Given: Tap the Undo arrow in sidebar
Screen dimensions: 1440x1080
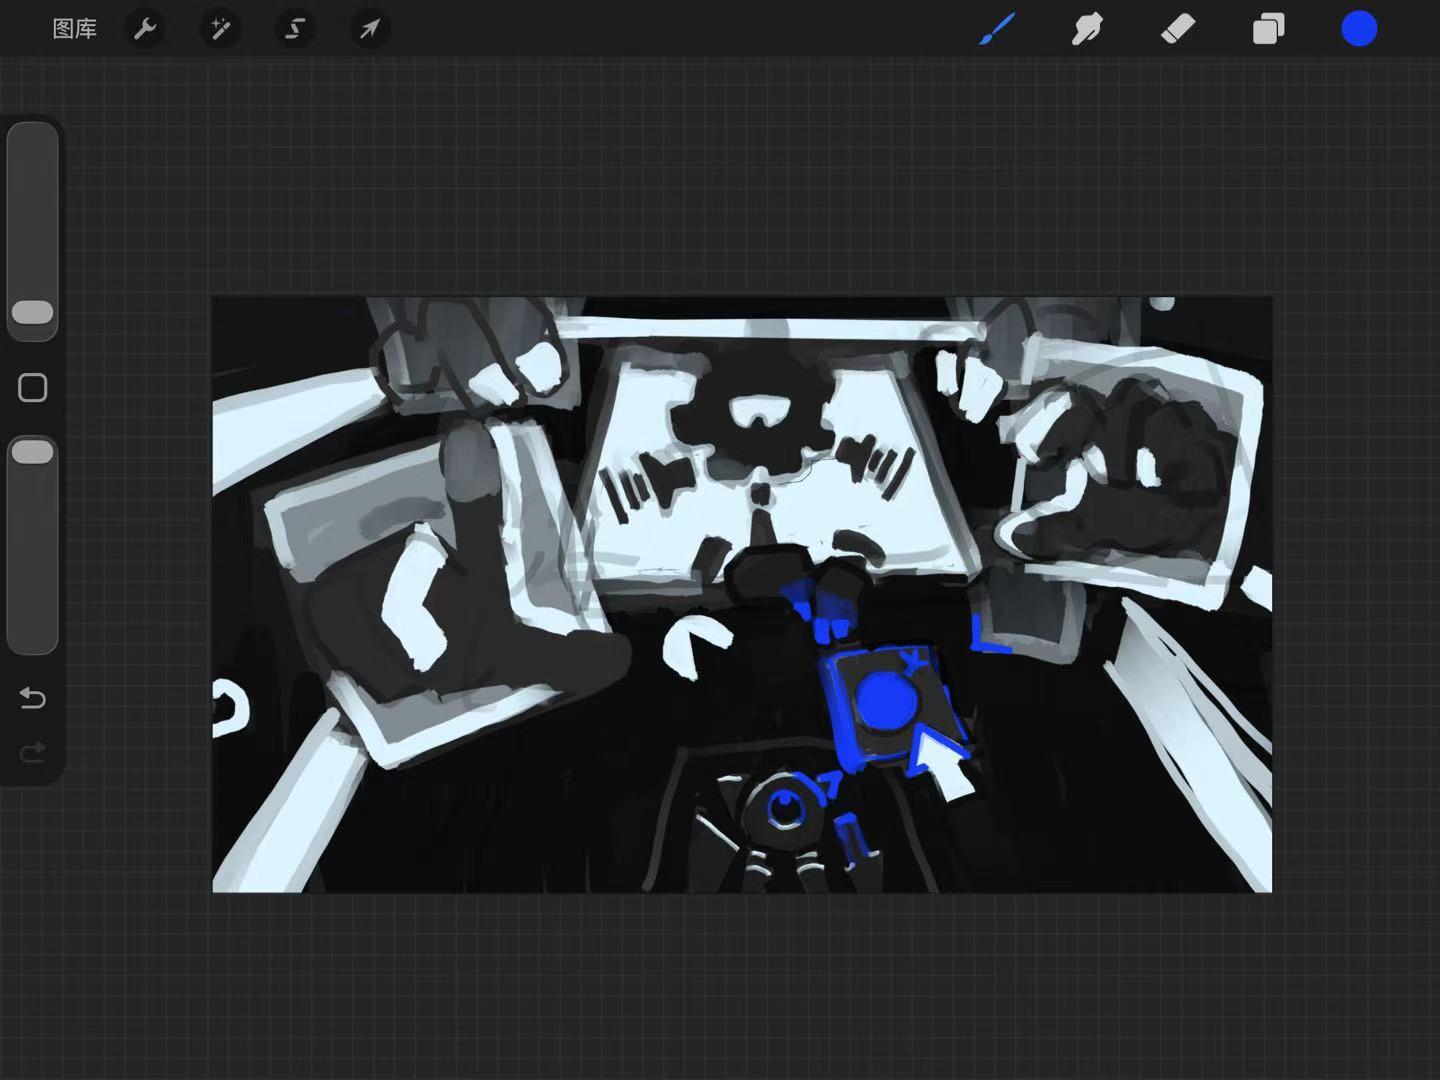Looking at the screenshot, I should (x=33, y=697).
